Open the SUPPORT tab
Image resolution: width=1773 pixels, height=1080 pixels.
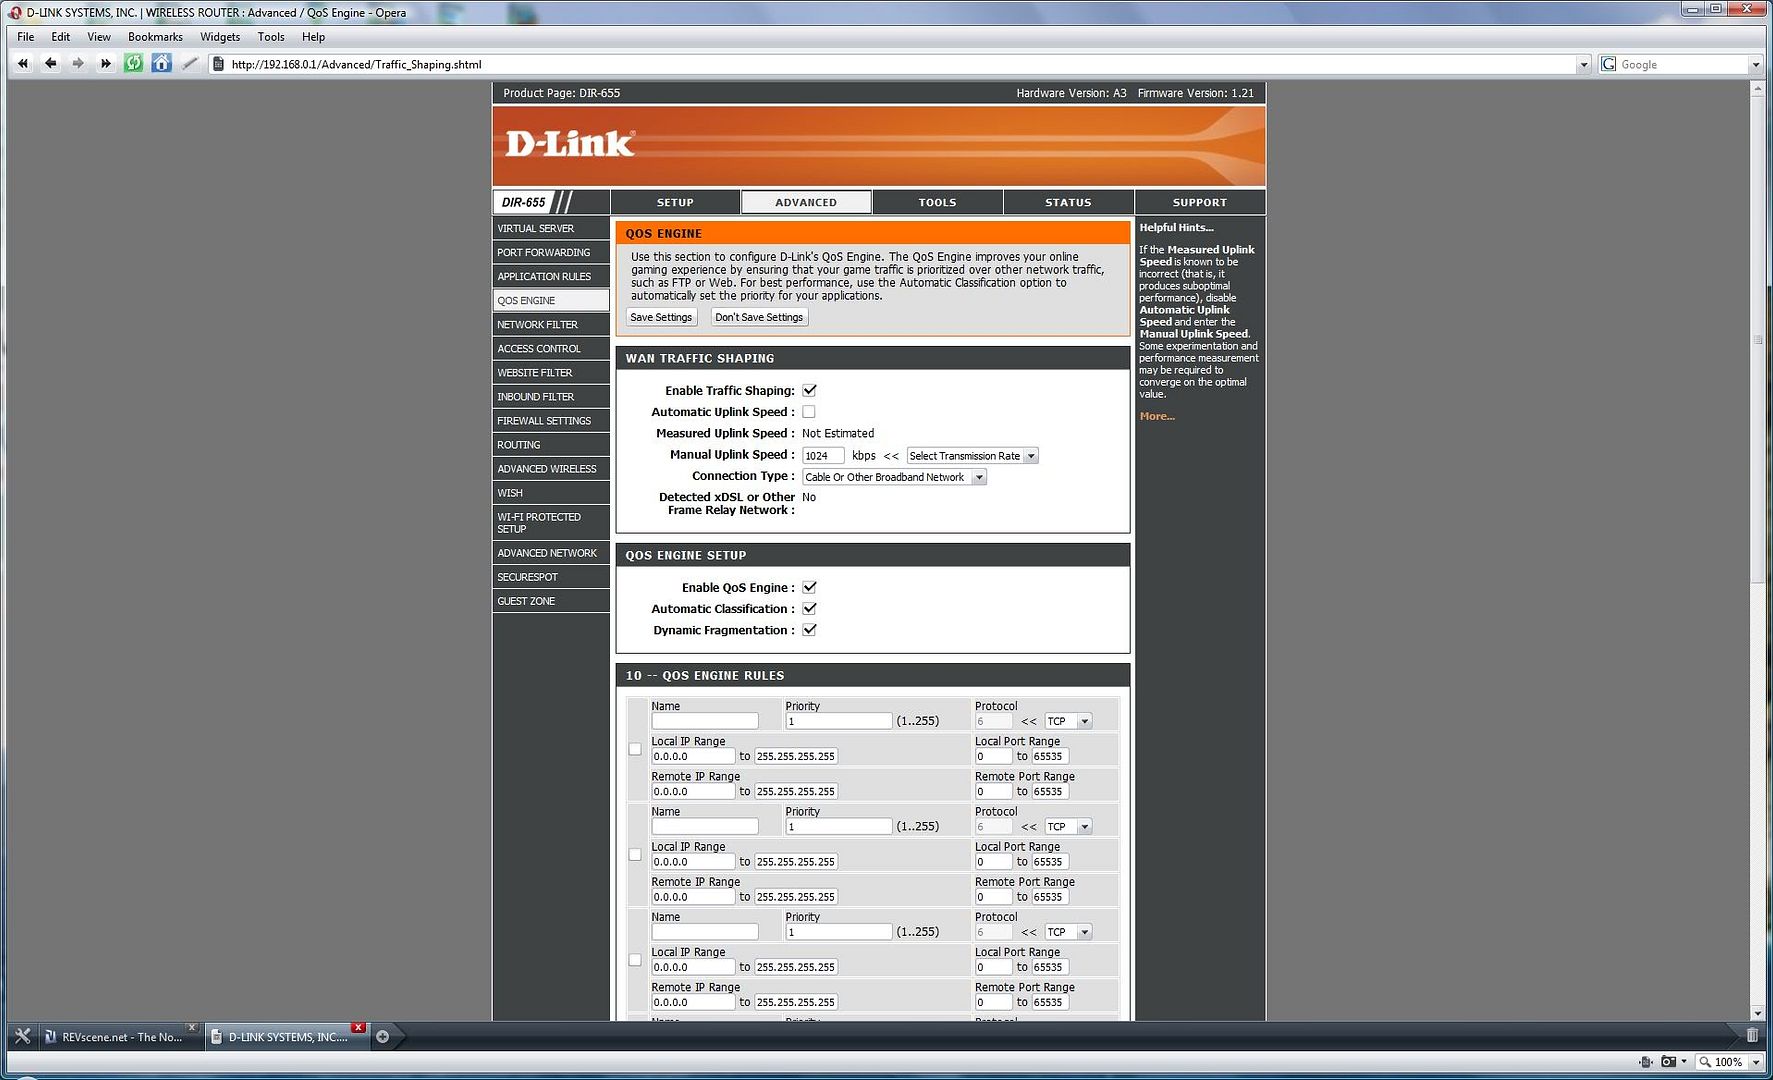point(1200,202)
